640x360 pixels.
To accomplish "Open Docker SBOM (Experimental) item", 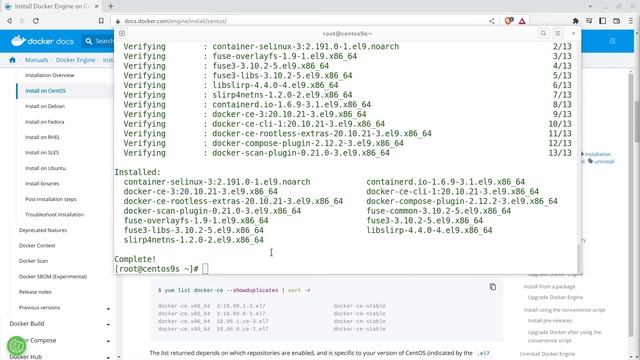I will point(53,276).
